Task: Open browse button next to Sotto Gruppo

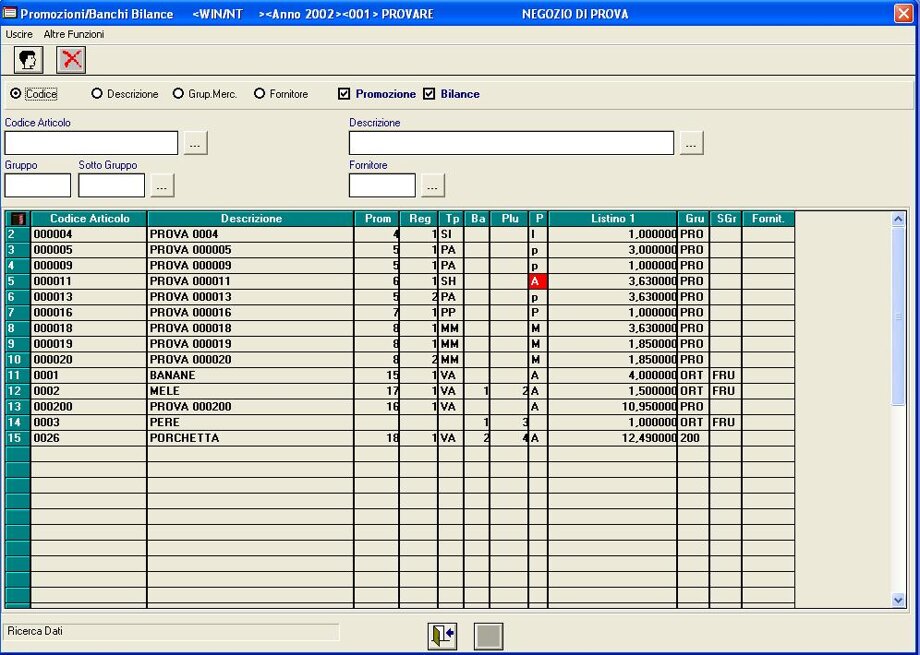Action: (x=162, y=185)
